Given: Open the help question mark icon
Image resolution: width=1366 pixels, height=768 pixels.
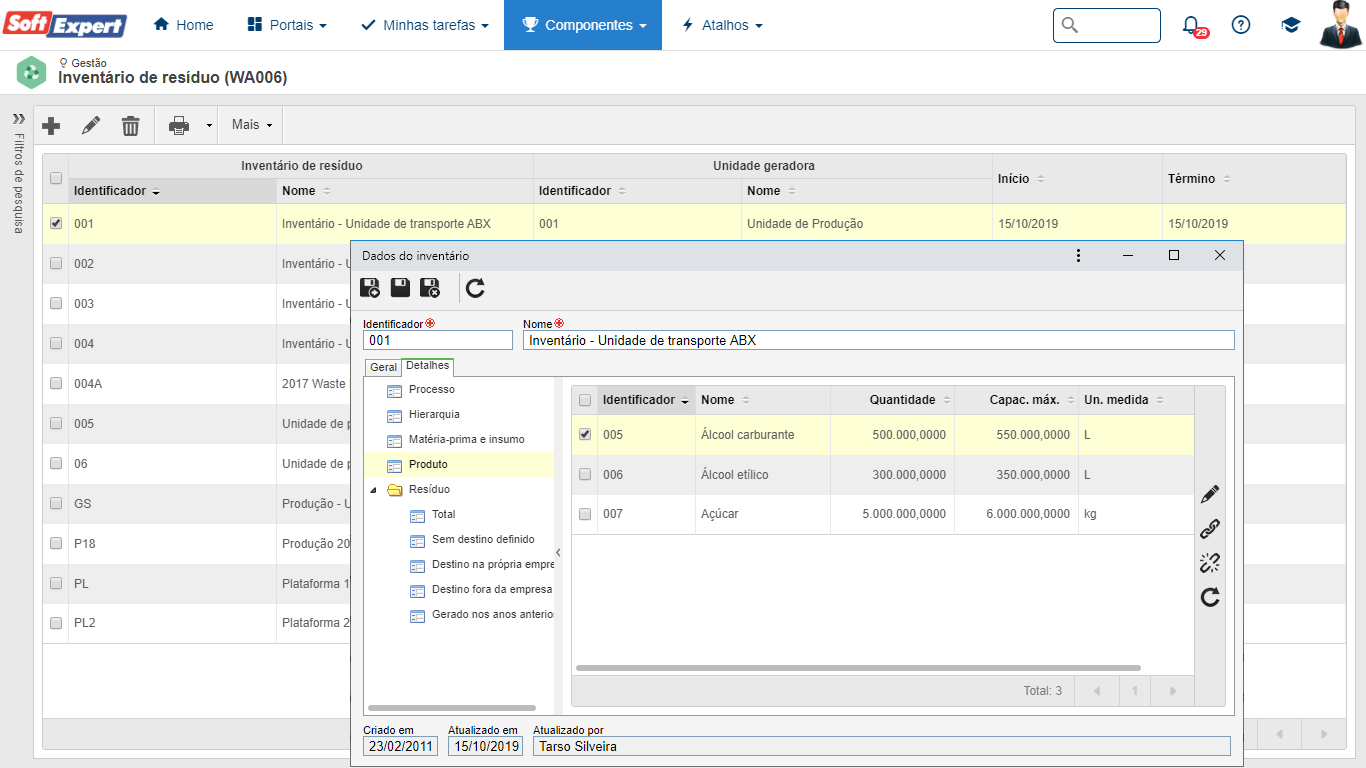Looking at the screenshot, I should point(1241,25).
